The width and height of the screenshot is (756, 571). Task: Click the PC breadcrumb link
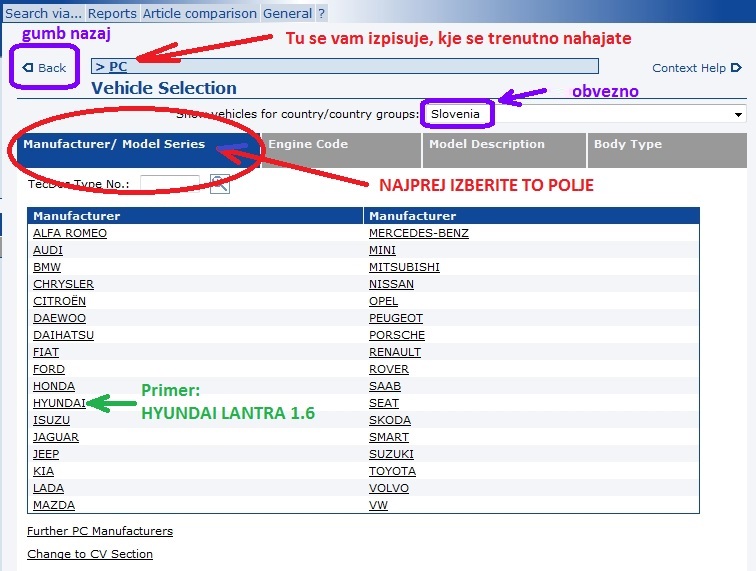tap(118, 67)
